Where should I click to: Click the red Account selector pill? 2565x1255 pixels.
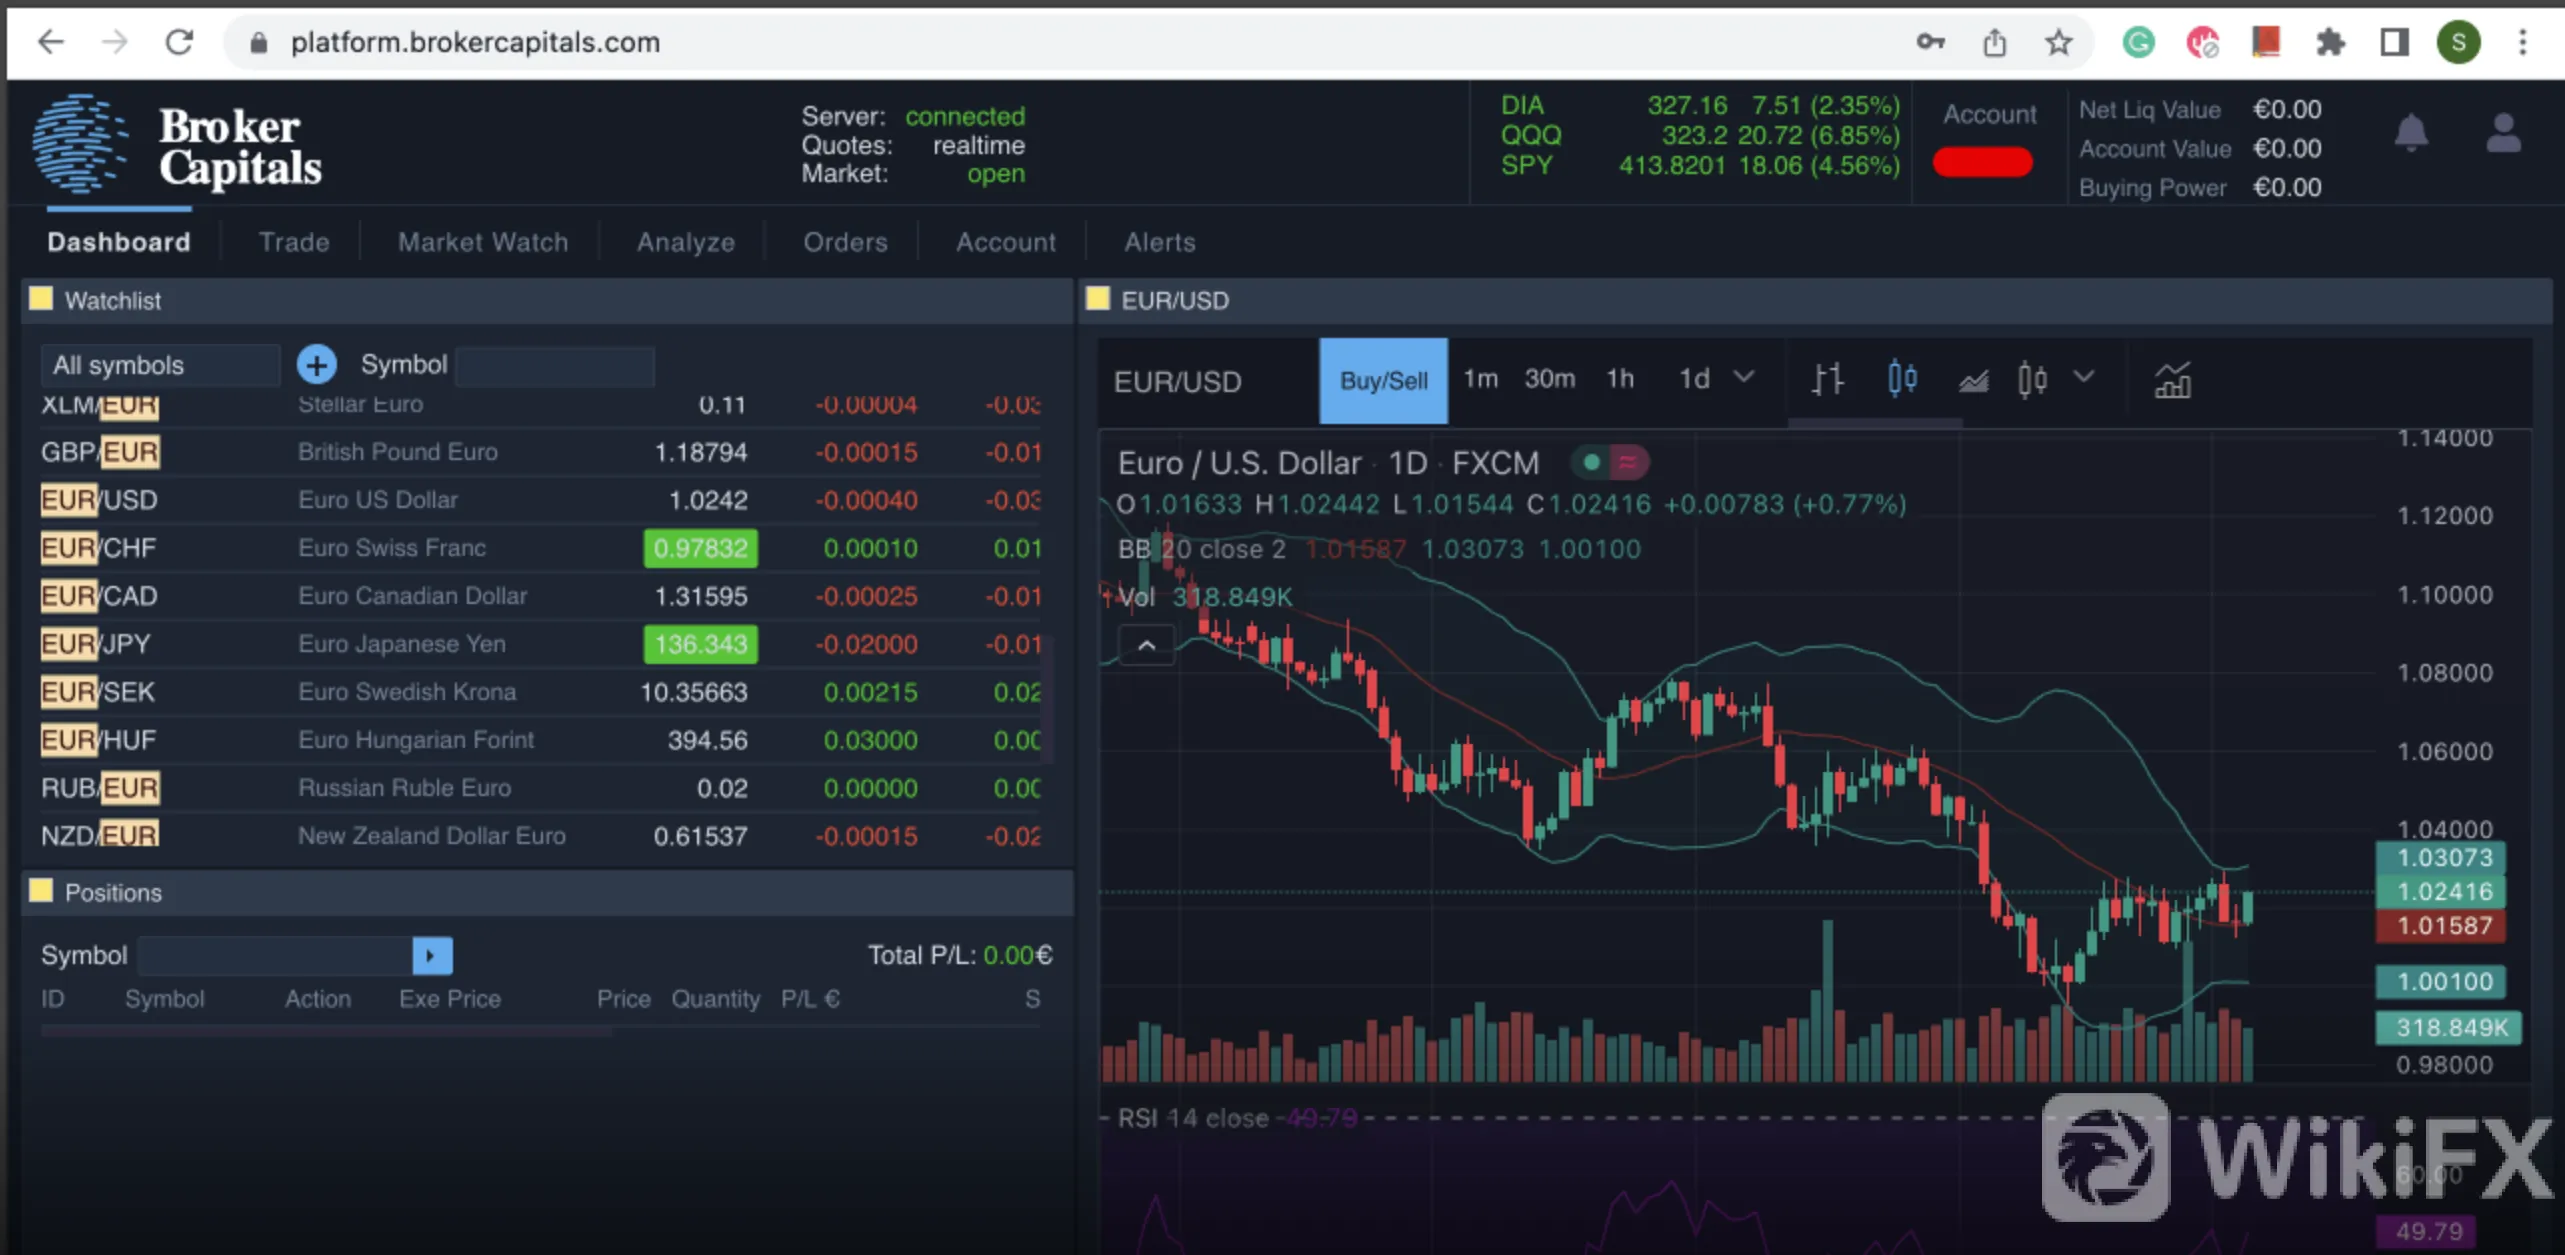tap(1982, 162)
